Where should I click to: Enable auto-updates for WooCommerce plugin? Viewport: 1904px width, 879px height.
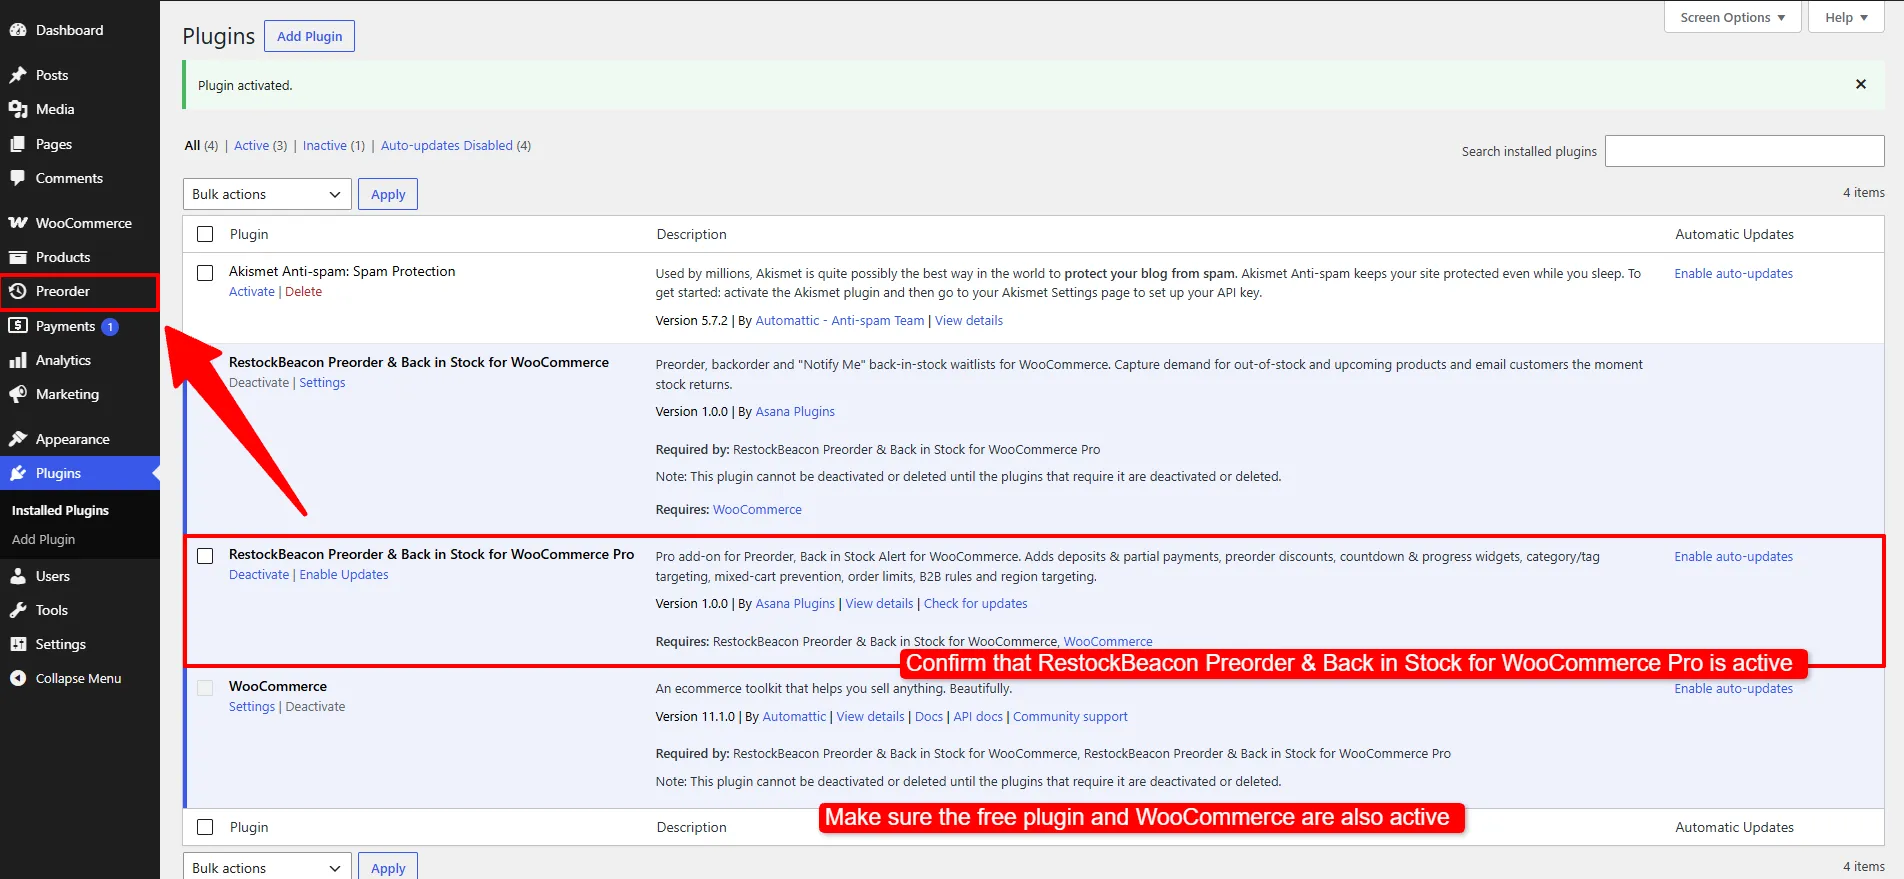point(1733,689)
